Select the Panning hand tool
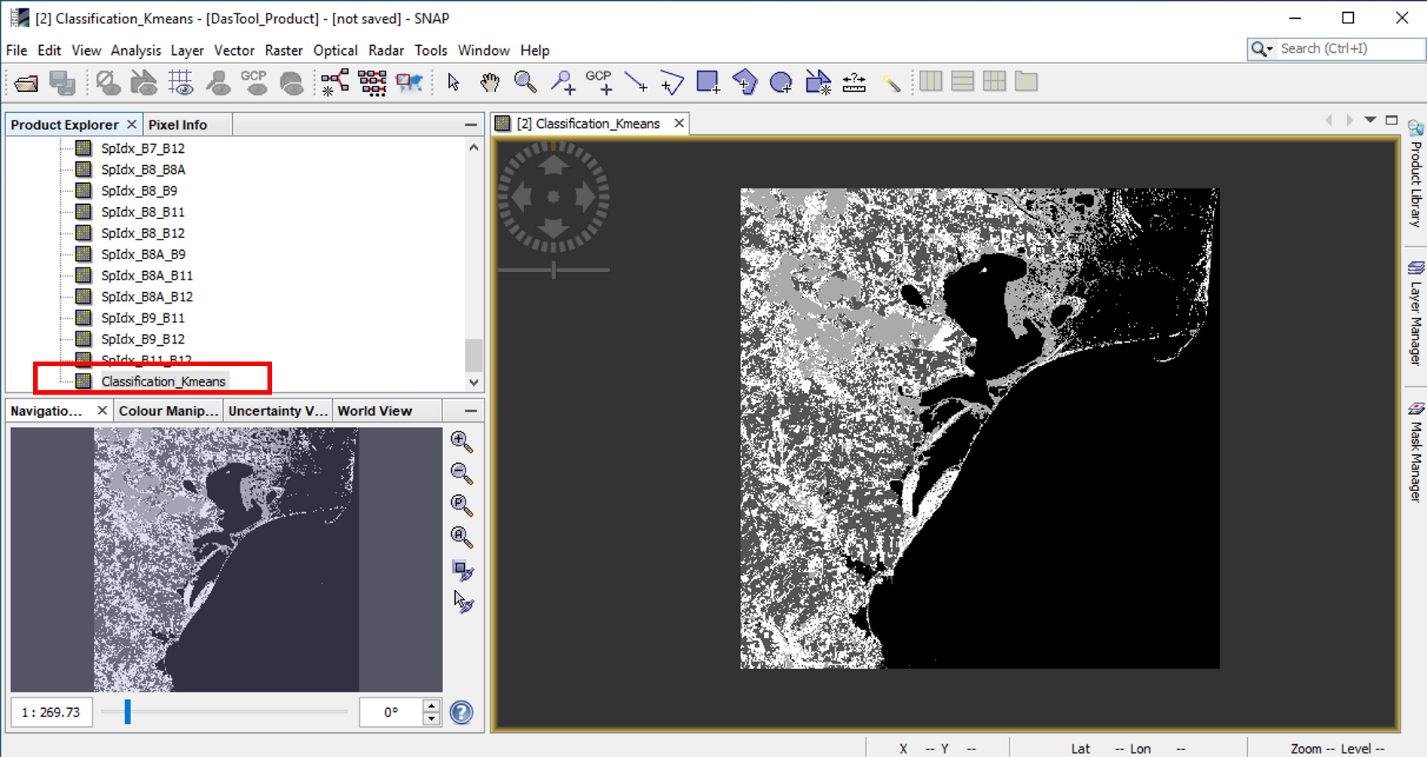Image resolution: width=1427 pixels, height=757 pixels. [x=489, y=82]
